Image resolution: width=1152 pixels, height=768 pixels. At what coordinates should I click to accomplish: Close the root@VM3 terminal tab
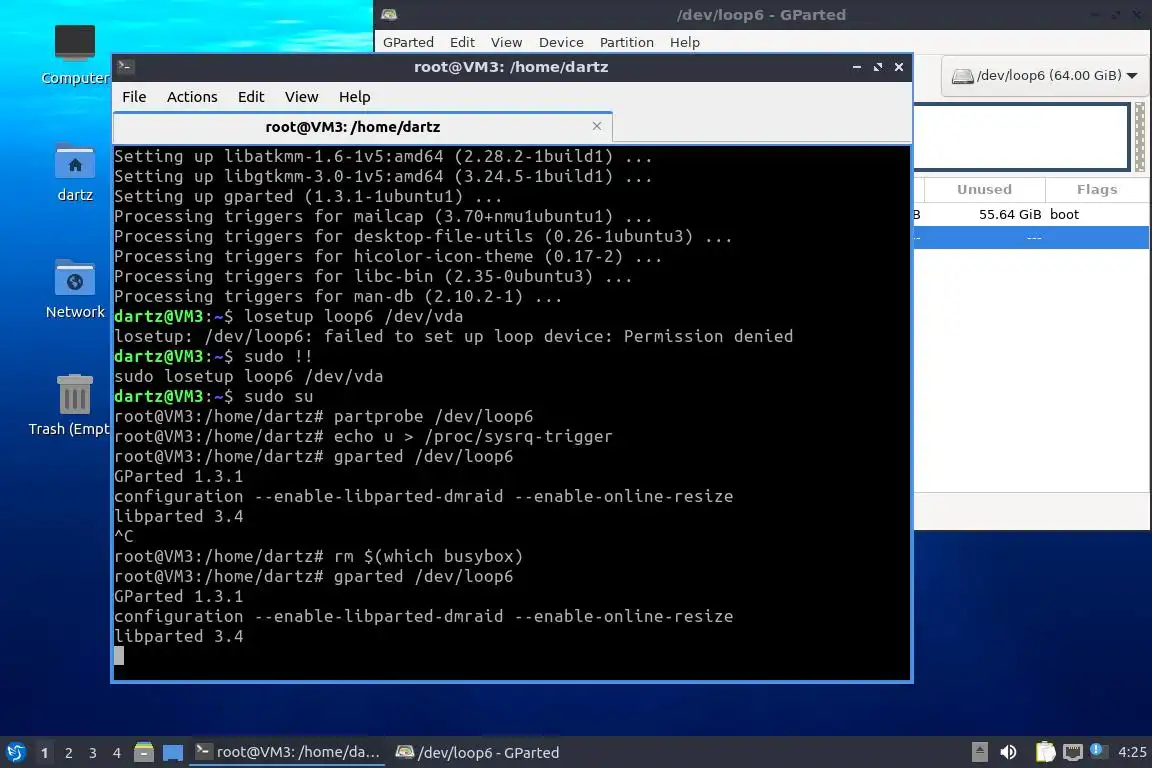[597, 126]
